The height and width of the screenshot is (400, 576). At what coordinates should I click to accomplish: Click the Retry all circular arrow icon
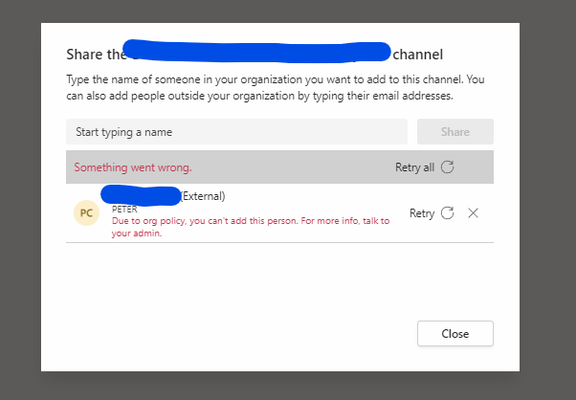(447, 167)
